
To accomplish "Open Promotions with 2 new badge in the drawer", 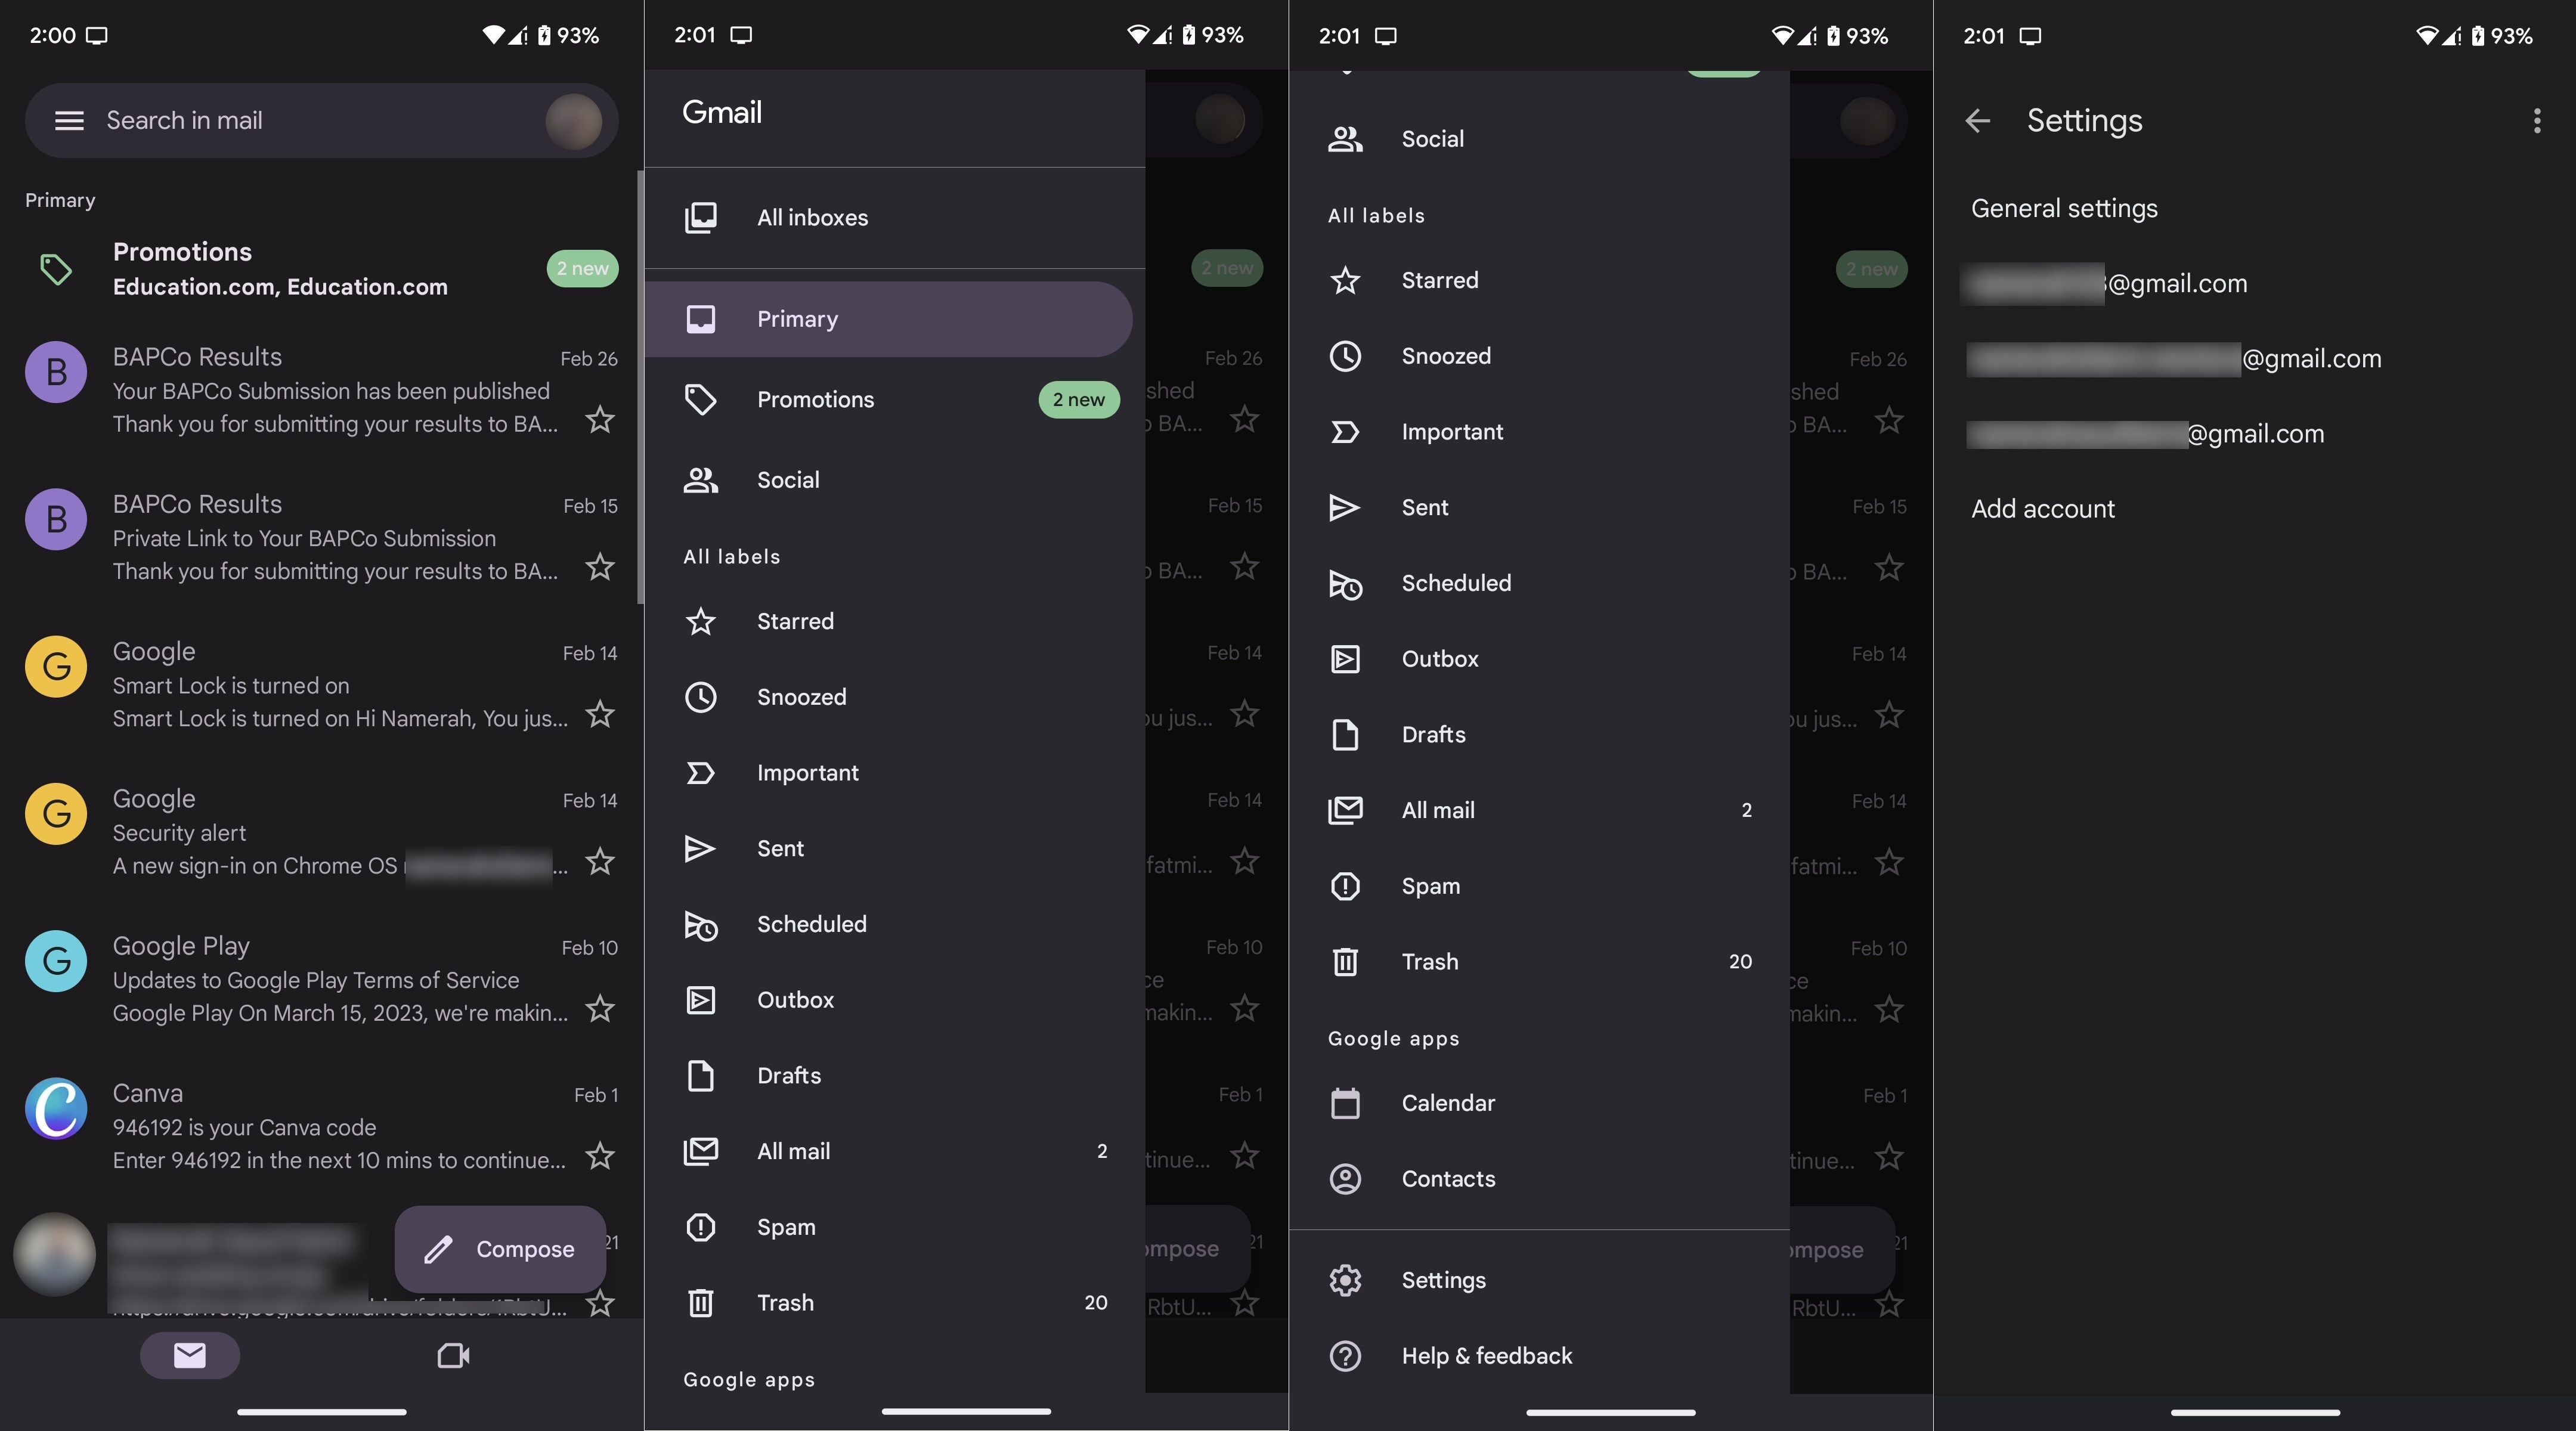I will 894,399.
